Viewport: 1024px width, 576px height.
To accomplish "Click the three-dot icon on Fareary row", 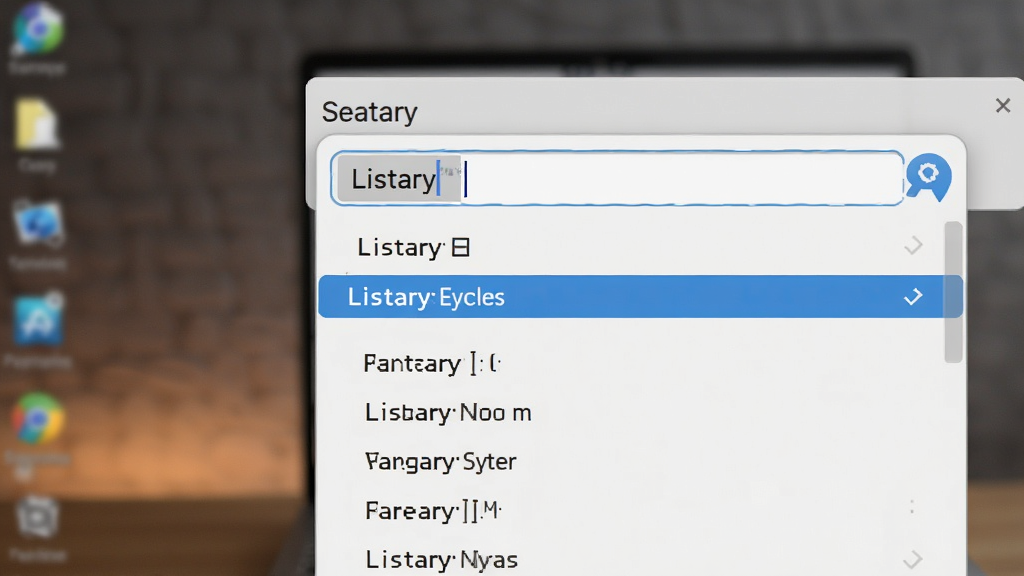I will [912, 507].
